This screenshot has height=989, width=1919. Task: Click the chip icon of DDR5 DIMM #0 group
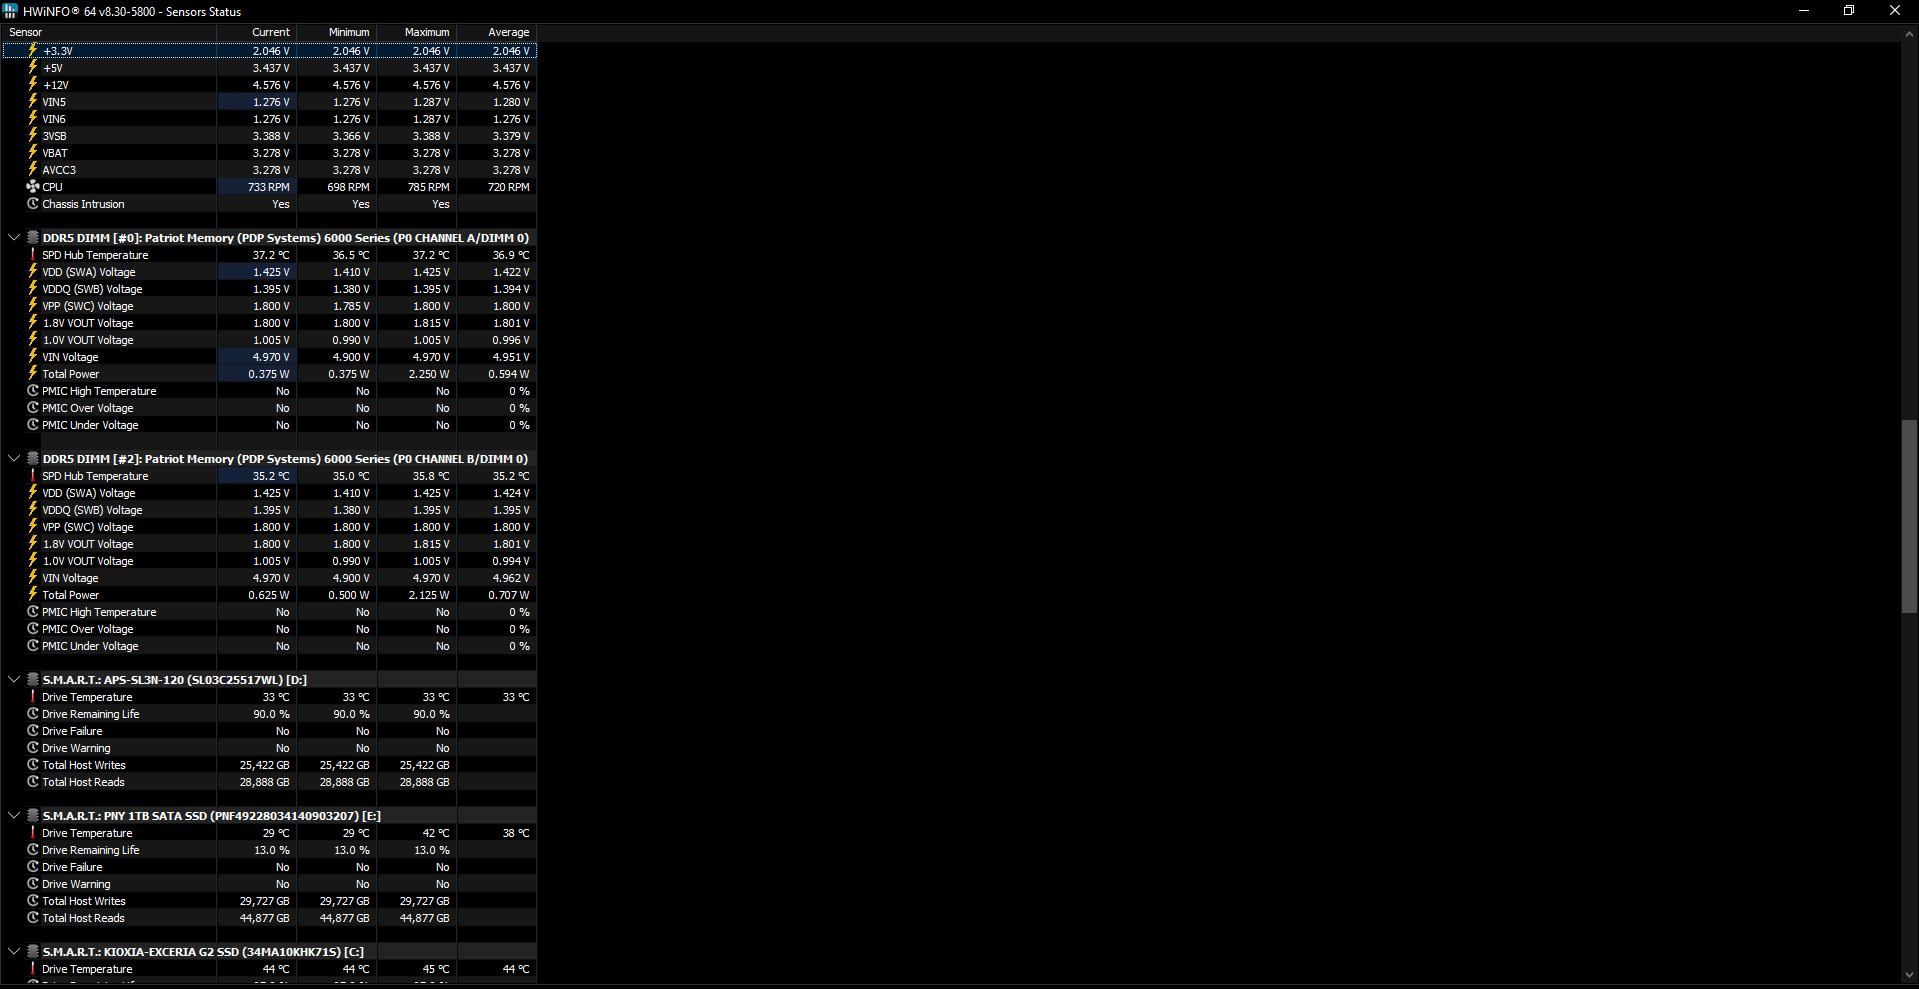click(33, 238)
